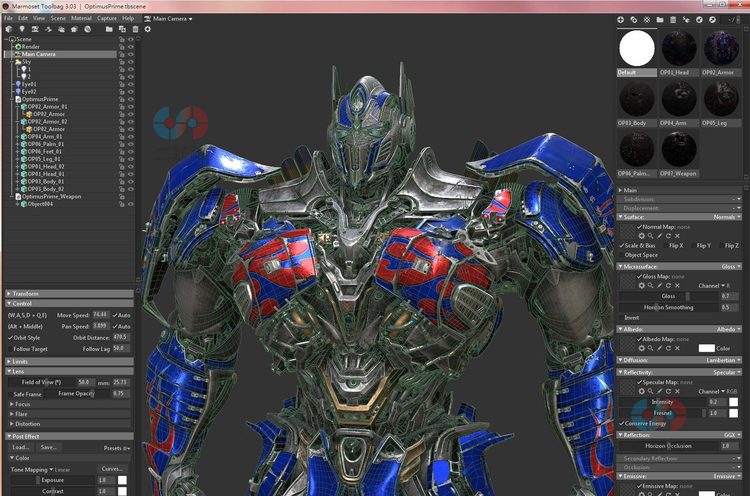This screenshot has height=496, width=750.
Task: Collapse the Control section
Action: 9,304
